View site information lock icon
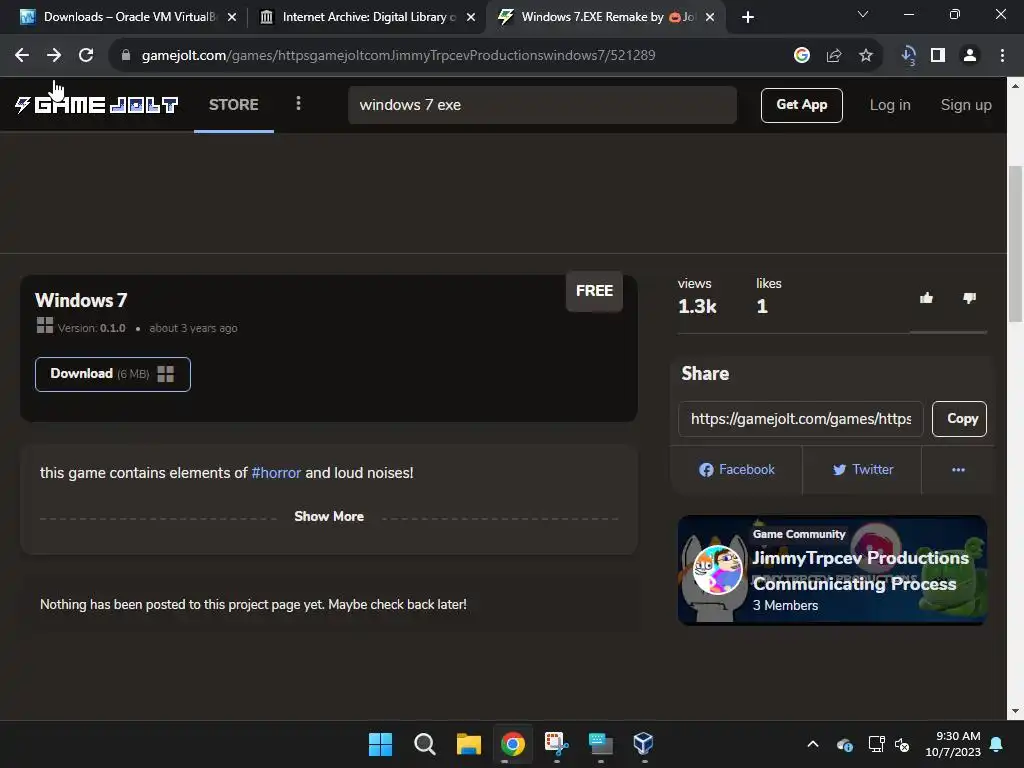 pos(126,56)
